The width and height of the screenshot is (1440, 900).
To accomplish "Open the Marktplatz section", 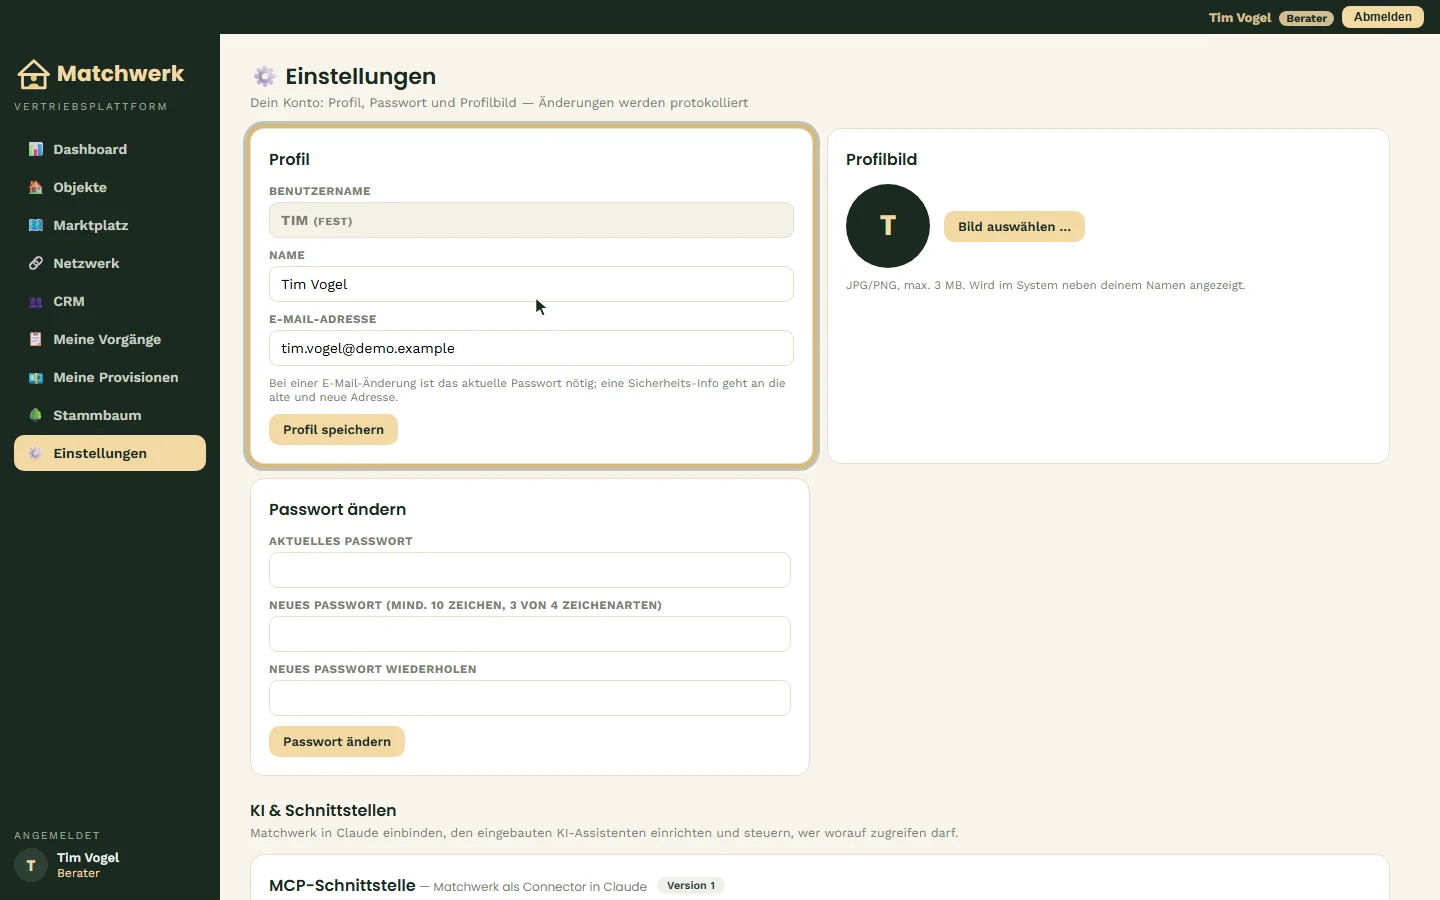I will pos(110,225).
